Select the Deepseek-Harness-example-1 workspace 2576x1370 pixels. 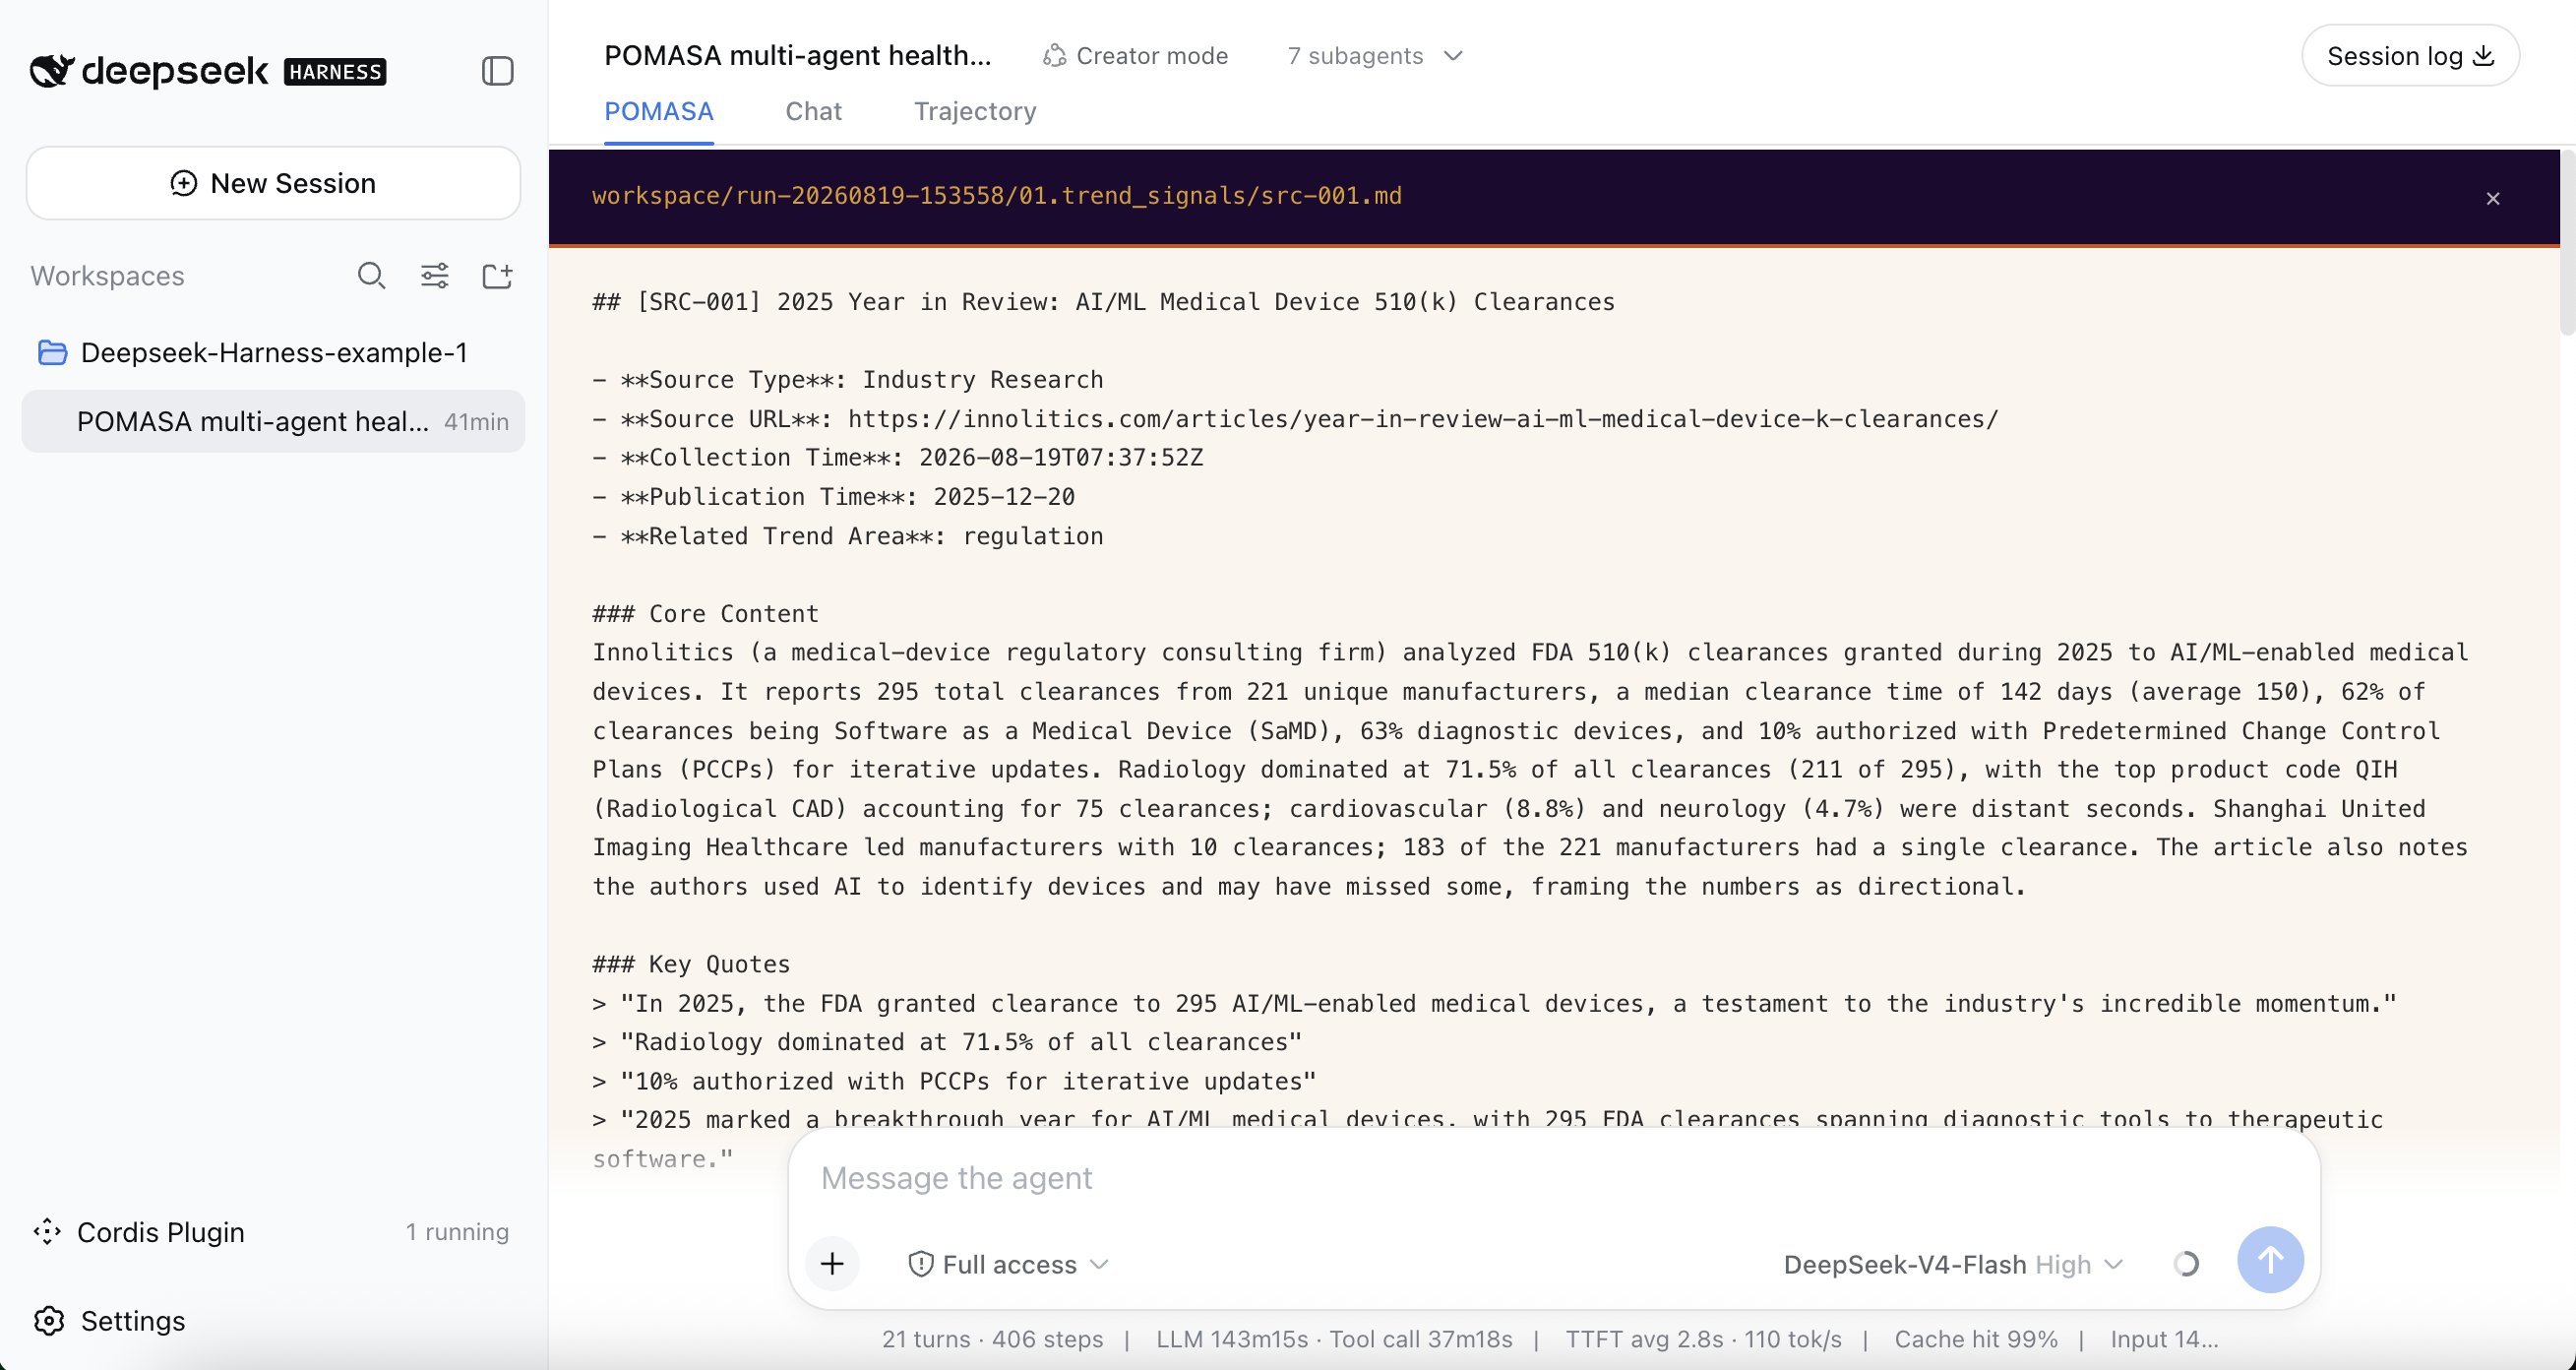(273, 353)
